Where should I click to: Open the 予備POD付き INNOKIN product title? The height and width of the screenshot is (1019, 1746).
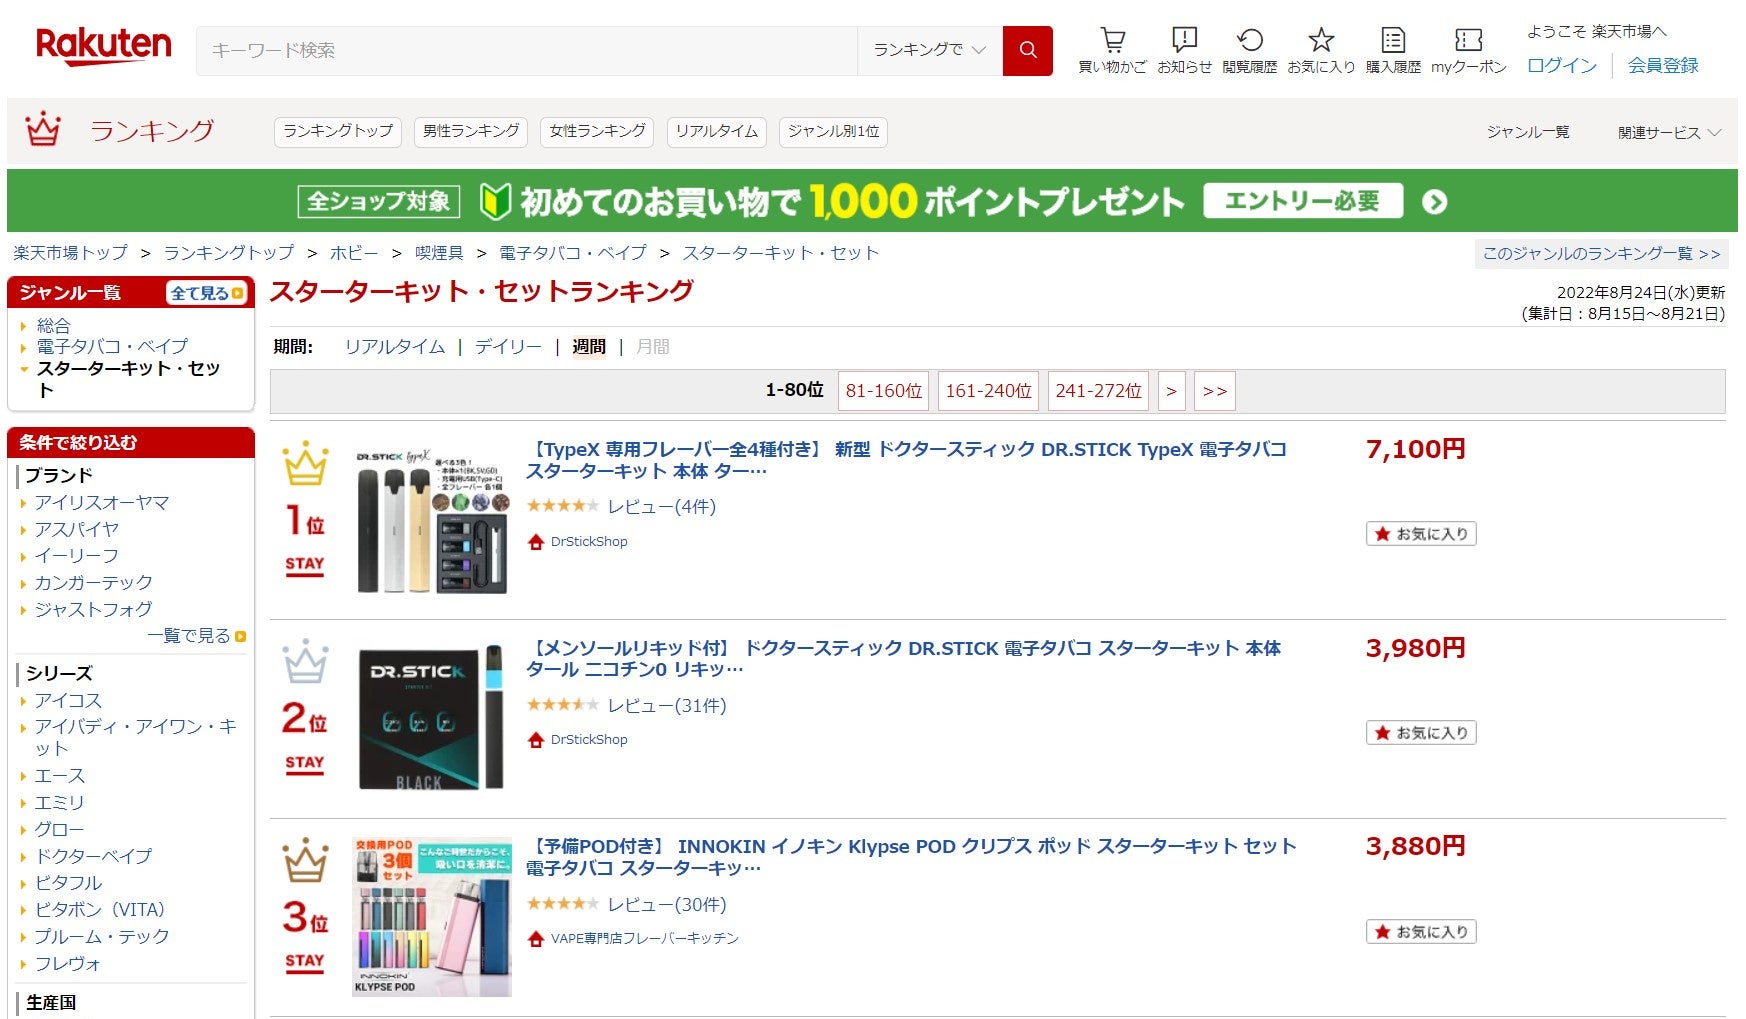coord(911,857)
